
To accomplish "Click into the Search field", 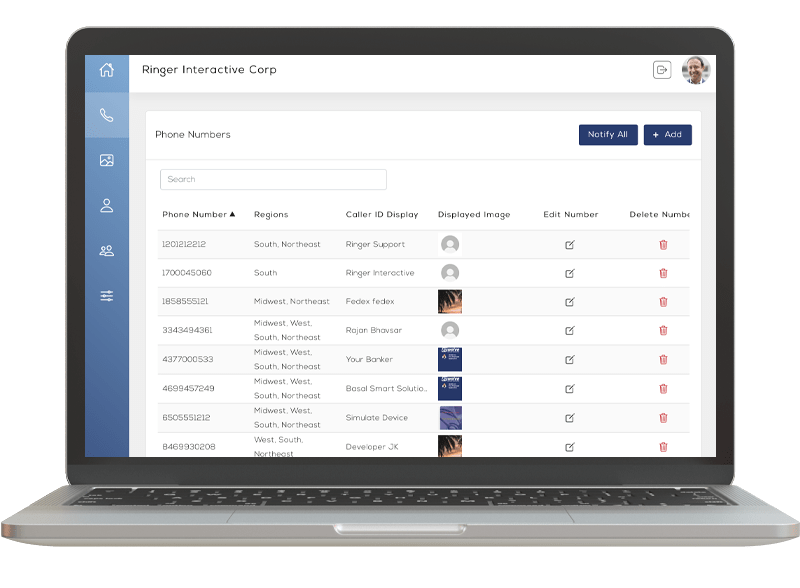I will click(x=273, y=180).
